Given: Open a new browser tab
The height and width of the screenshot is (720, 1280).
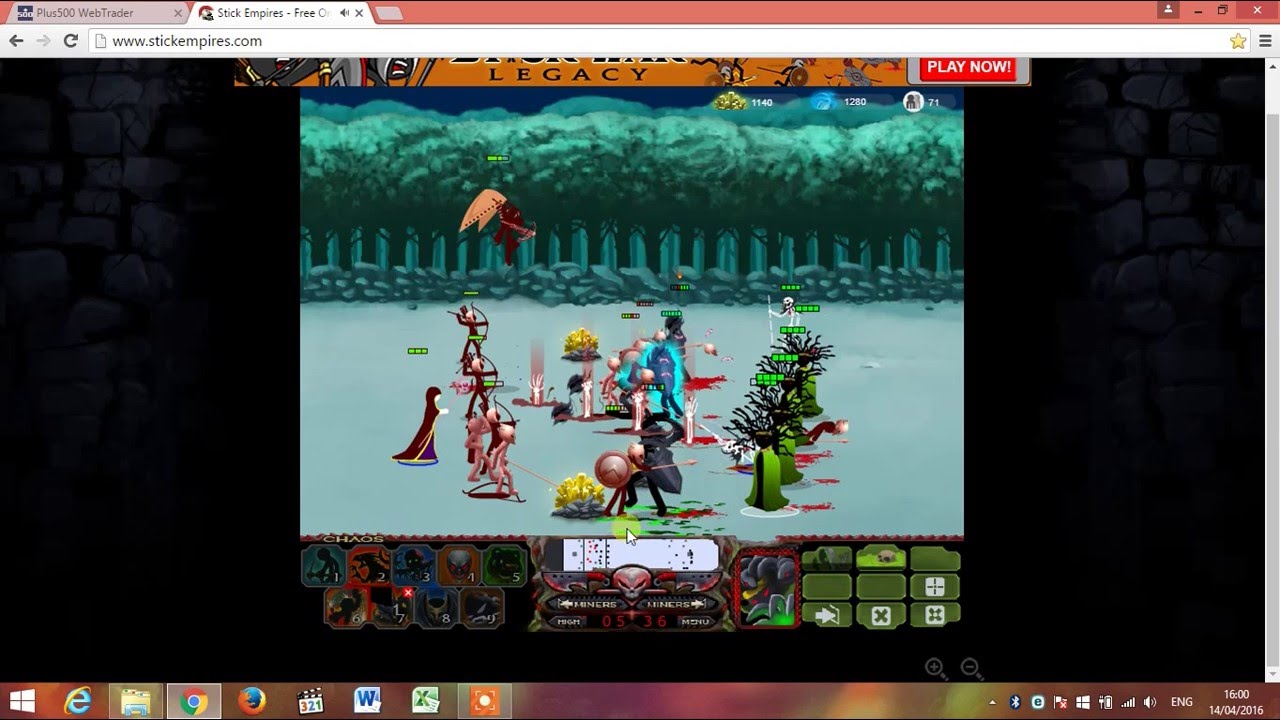Looking at the screenshot, I should (389, 13).
